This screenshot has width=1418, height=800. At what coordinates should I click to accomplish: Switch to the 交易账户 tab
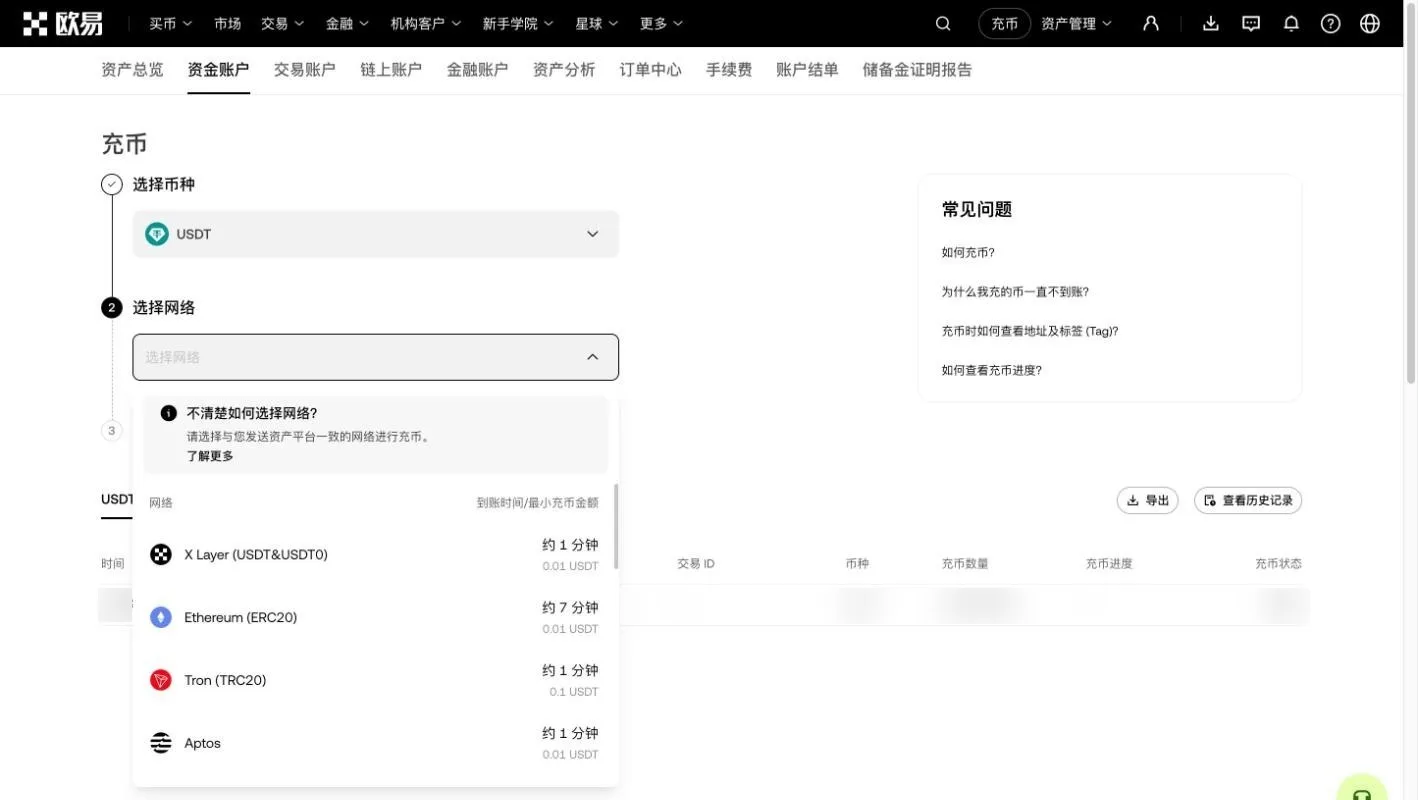[x=305, y=69]
